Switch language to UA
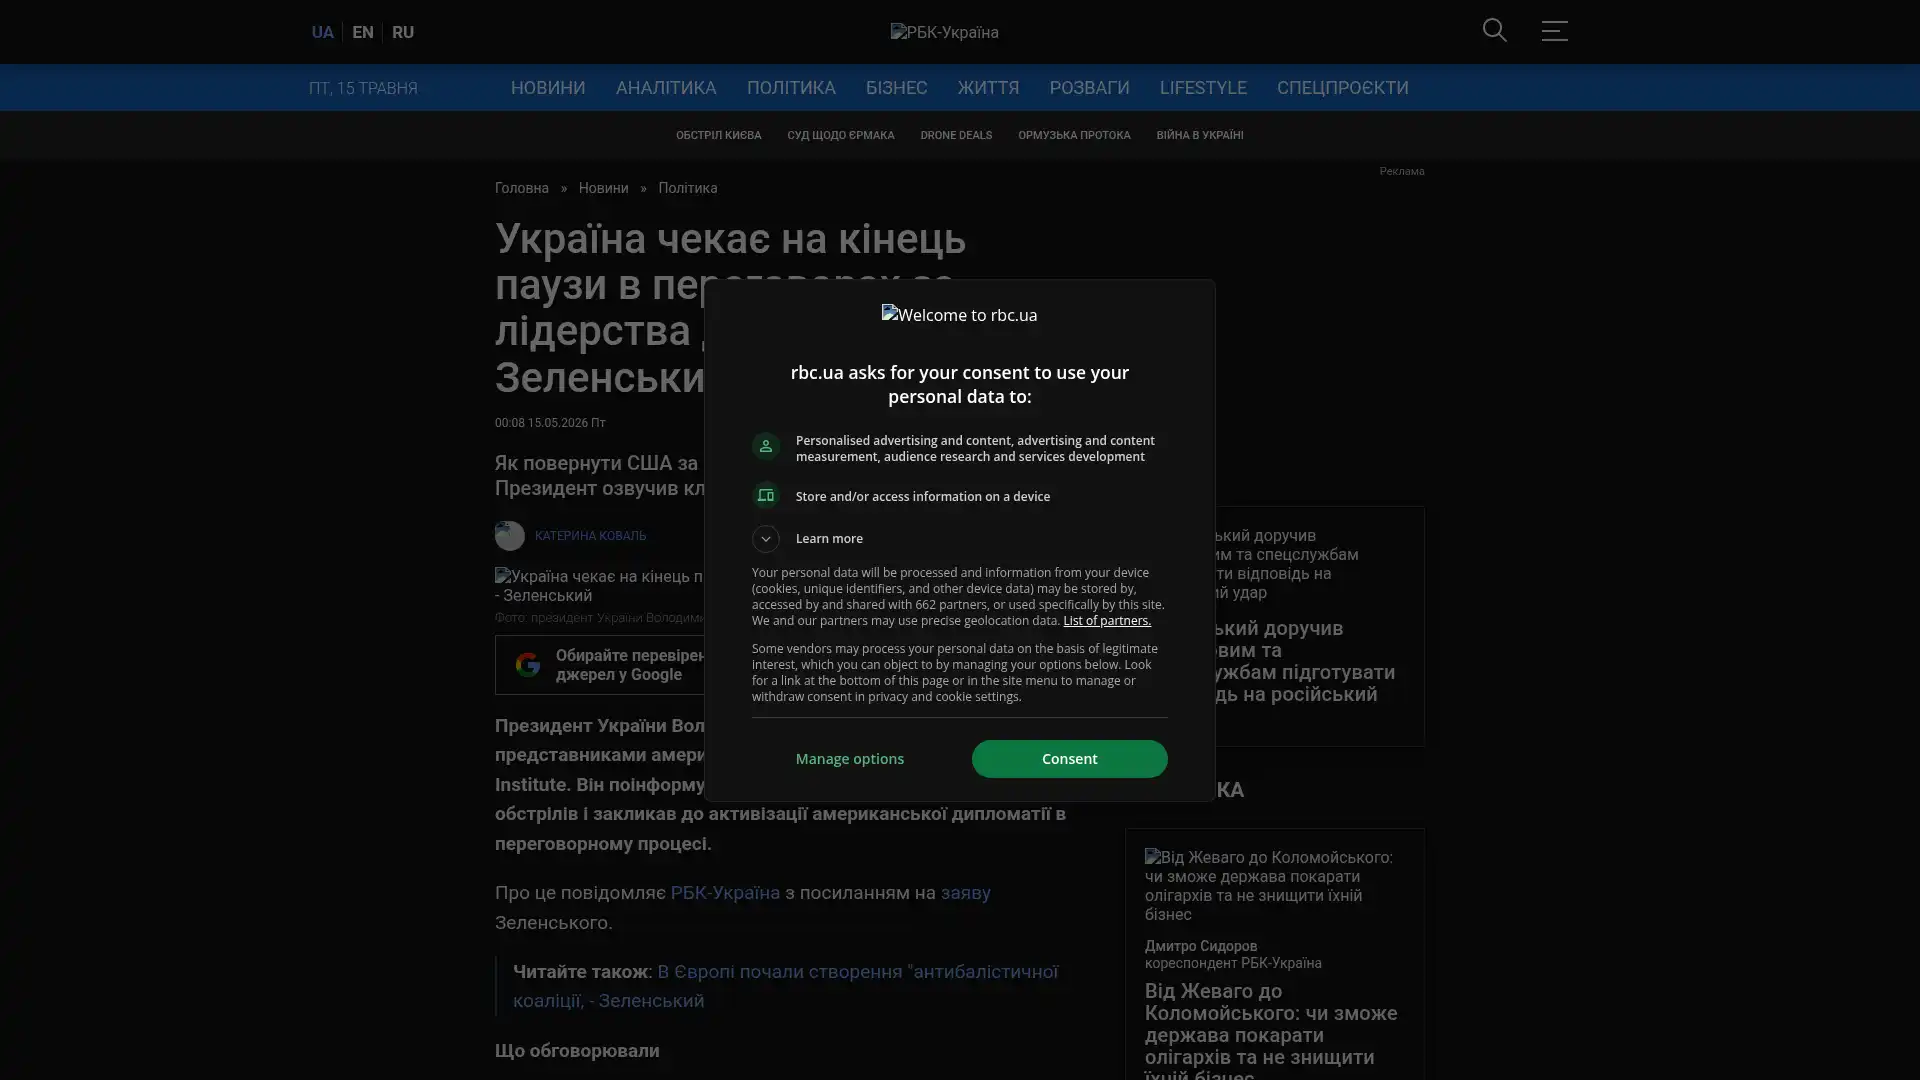The image size is (1920, 1080). 322,32
